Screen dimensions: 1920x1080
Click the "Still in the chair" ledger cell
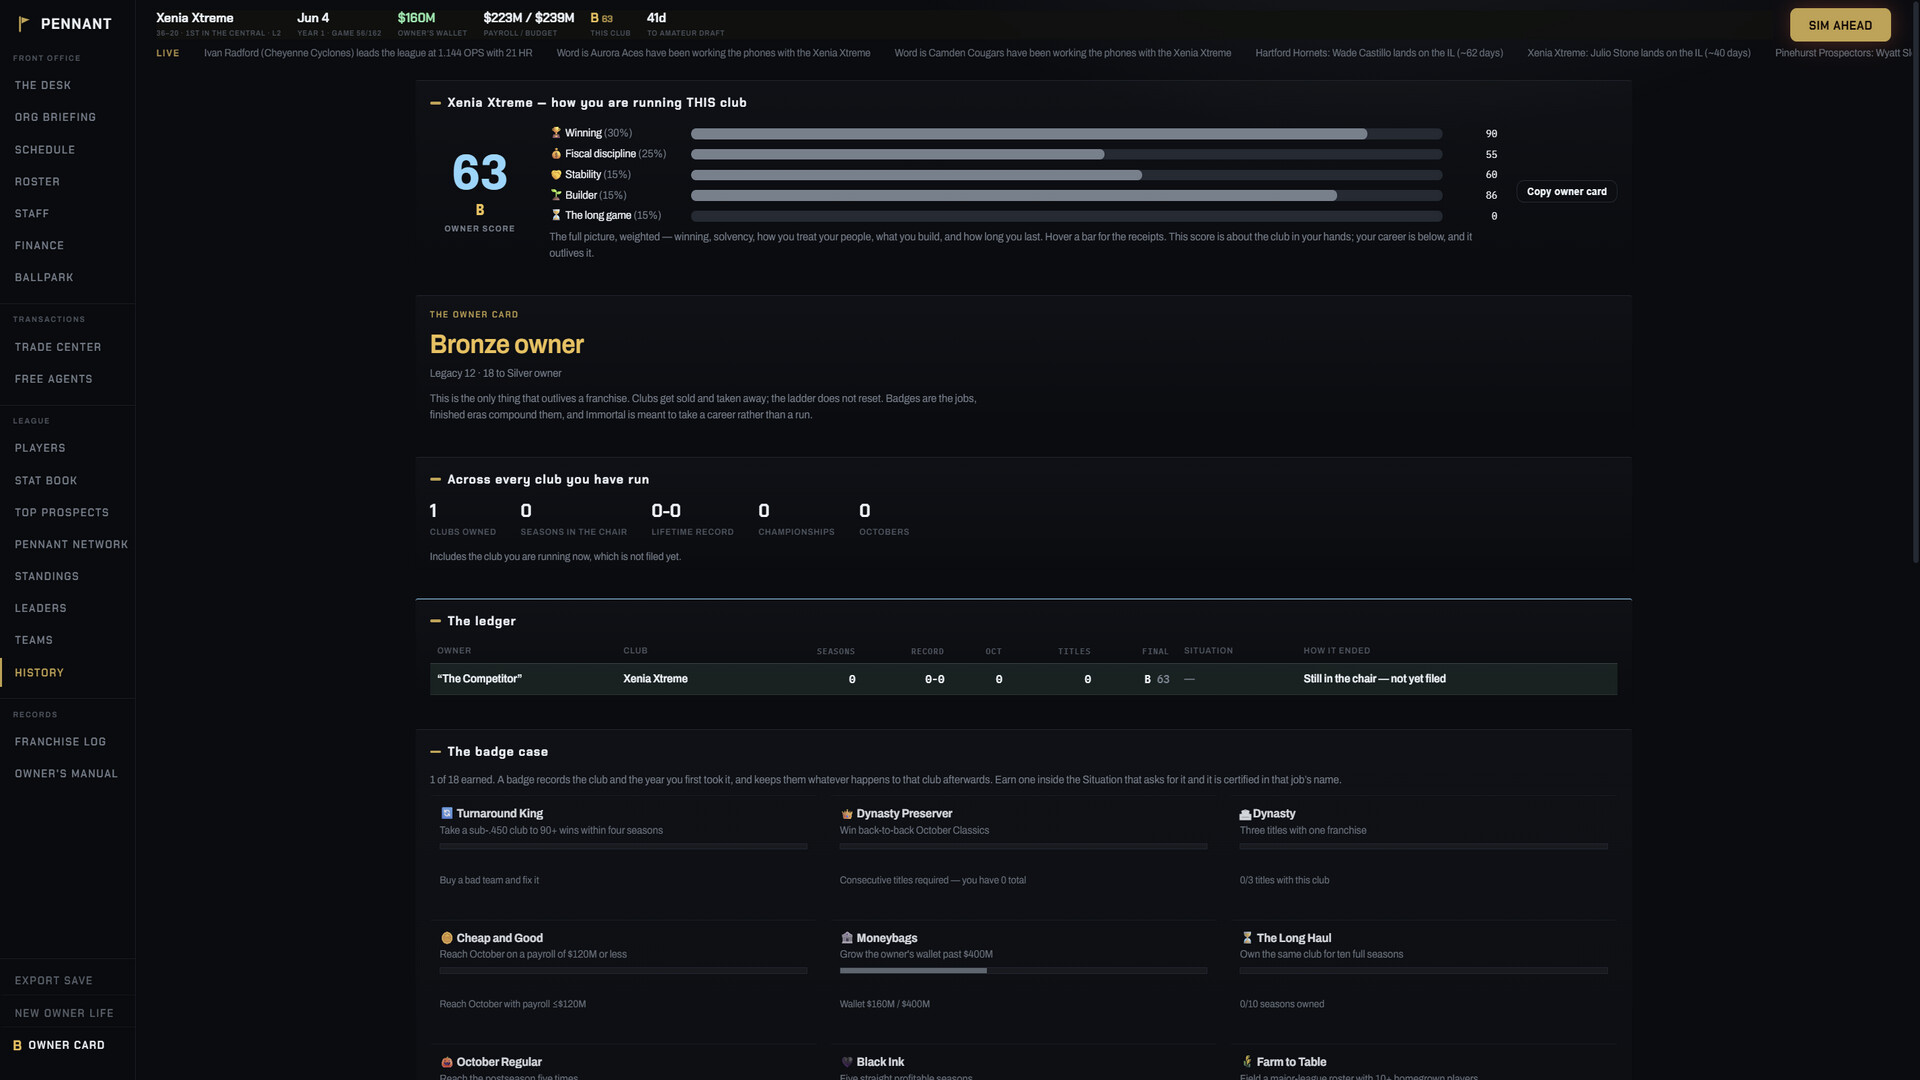[1374, 679]
